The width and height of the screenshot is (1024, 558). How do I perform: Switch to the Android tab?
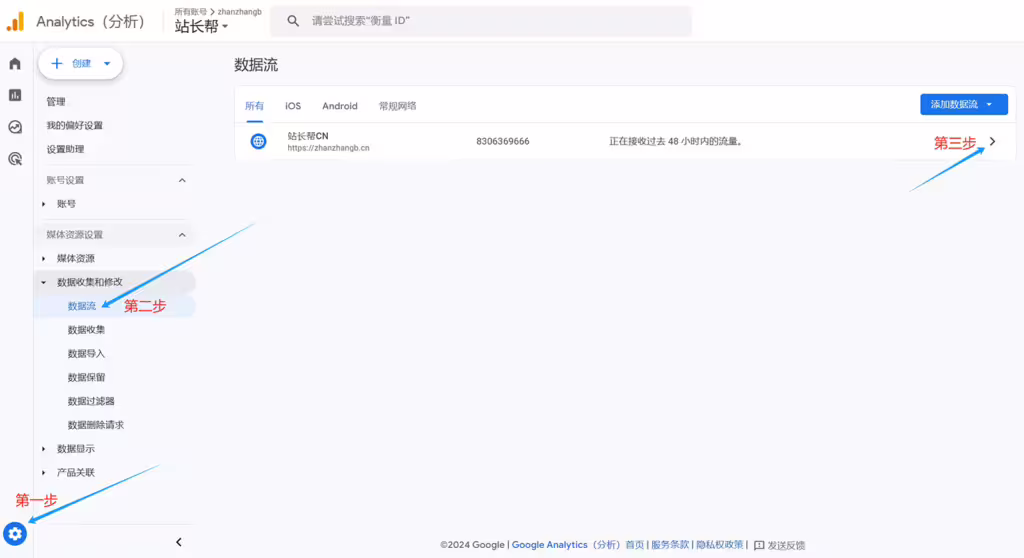(x=340, y=106)
